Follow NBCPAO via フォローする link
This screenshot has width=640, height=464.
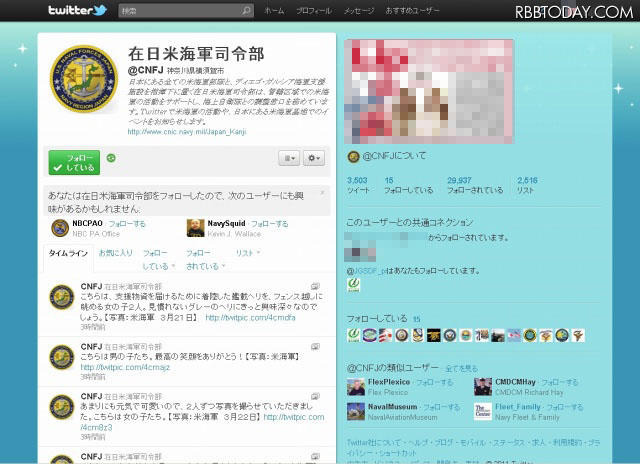(127, 224)
